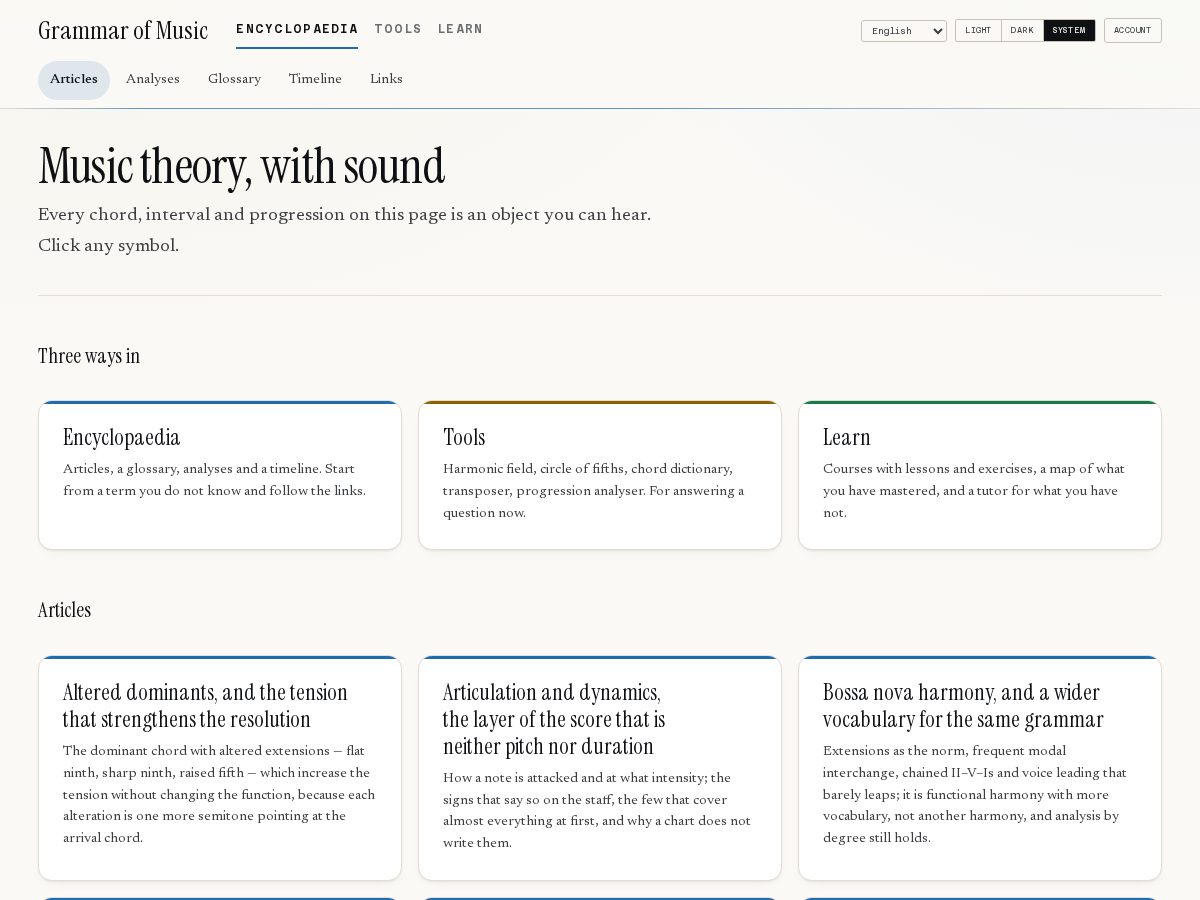Open the Bossa nova harmony article card

pyautogui.click(x=980, y=768)
